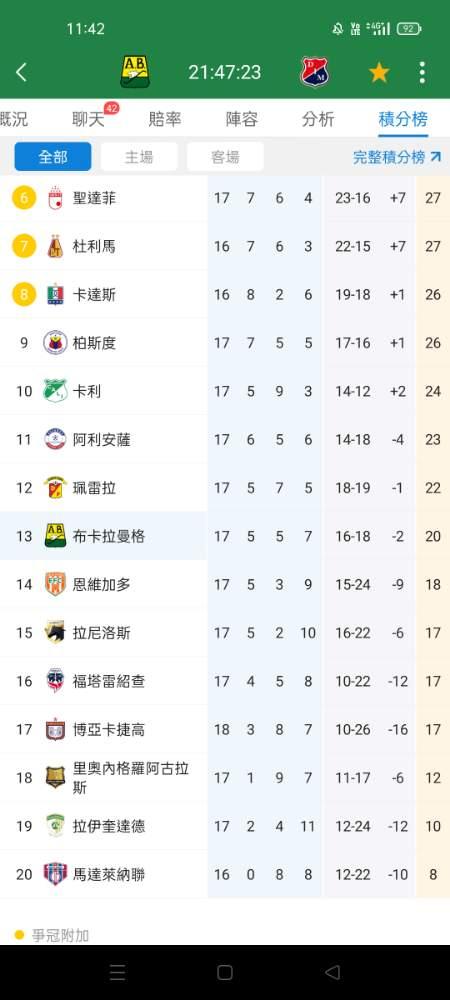Open the 布卡拉曼格 team row
The image size is (450, 1000).
click(225, 536)
